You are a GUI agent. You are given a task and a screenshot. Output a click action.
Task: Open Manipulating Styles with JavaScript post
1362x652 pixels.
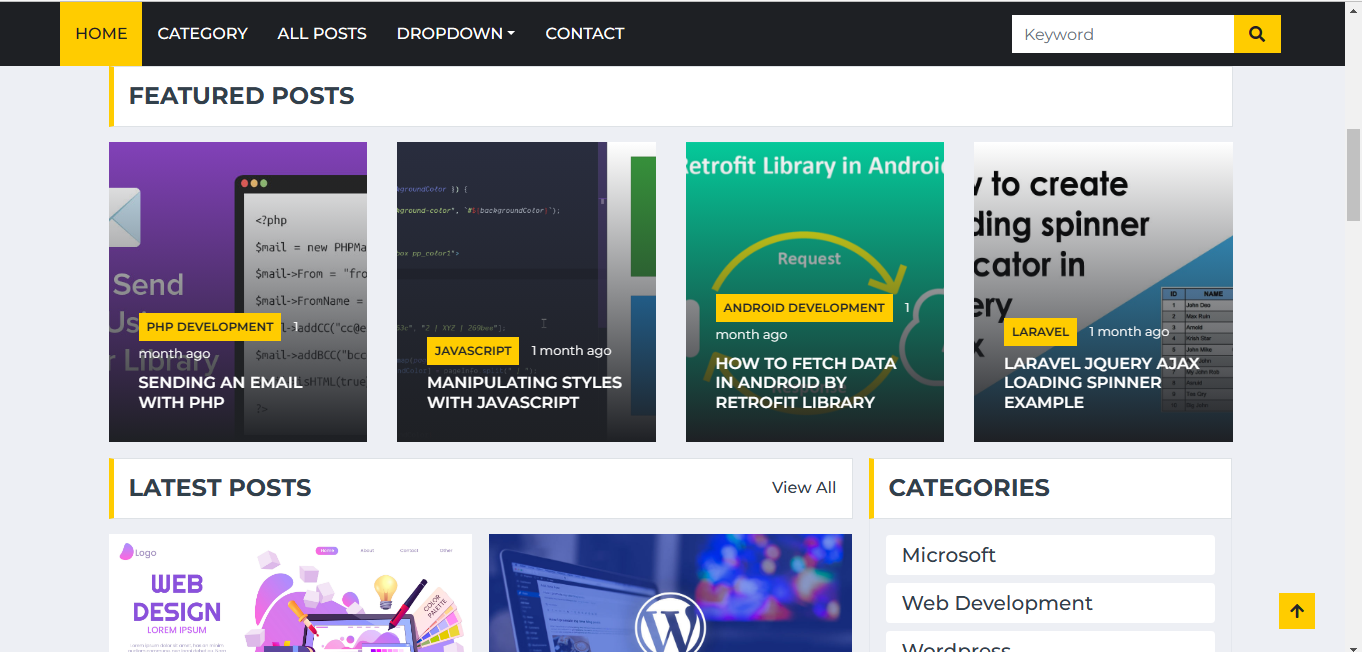pyautogui.click(x=524, y=392)
